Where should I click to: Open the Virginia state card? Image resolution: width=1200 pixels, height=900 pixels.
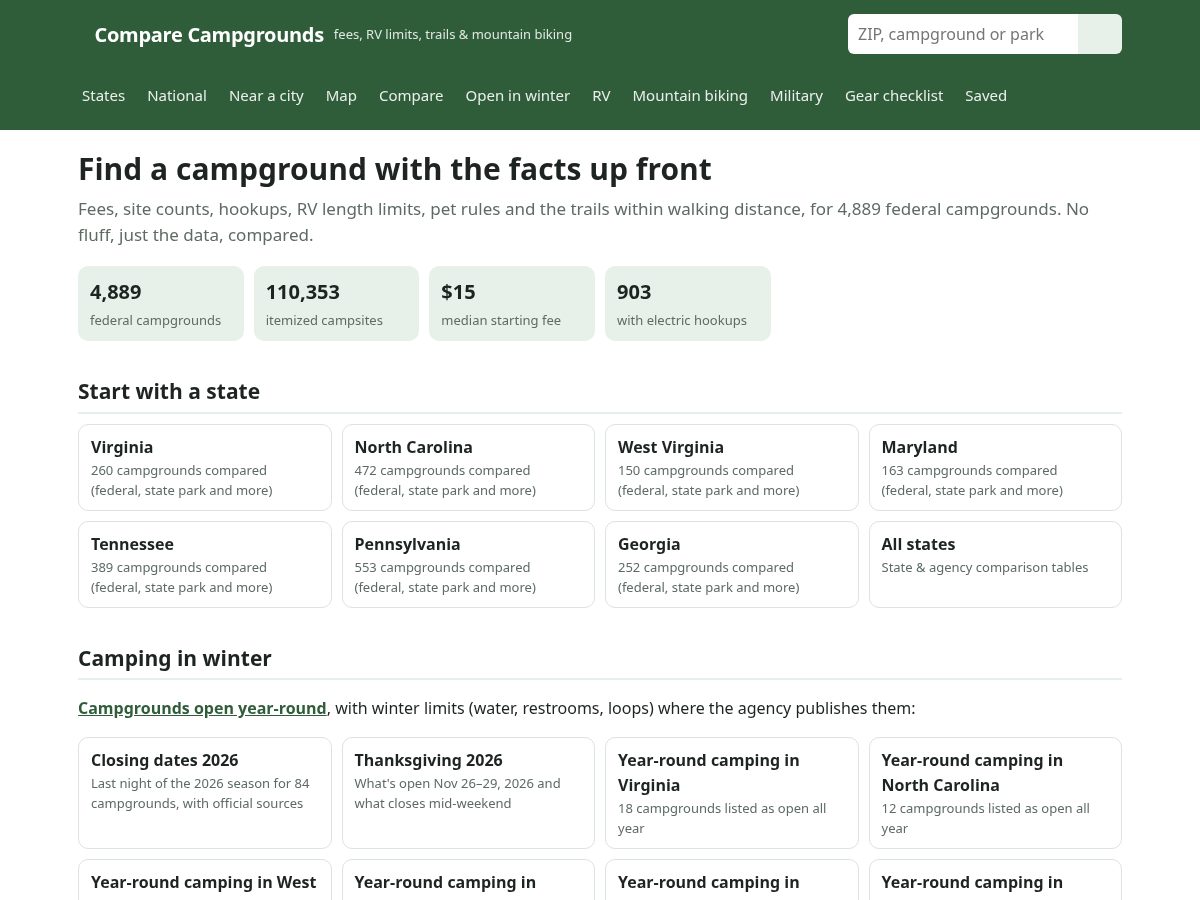(205, 467)
